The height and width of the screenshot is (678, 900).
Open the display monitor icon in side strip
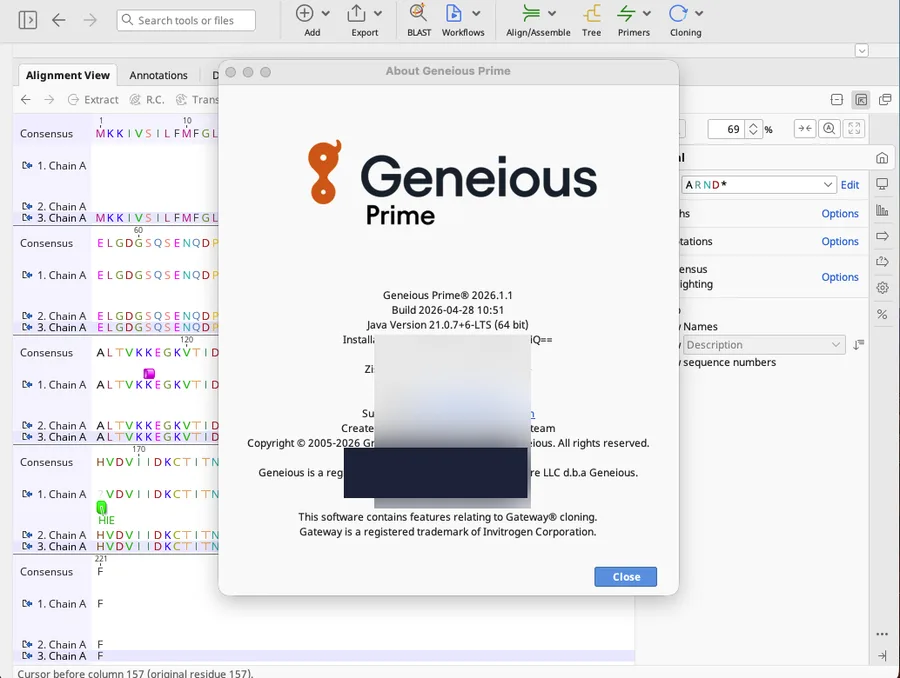(882, 184)
